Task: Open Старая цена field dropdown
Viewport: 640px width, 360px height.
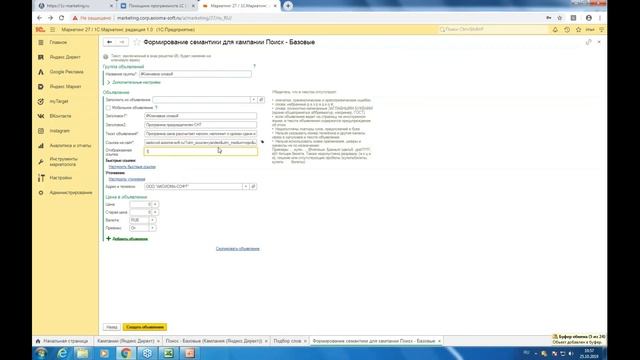Action: (155, 212)
